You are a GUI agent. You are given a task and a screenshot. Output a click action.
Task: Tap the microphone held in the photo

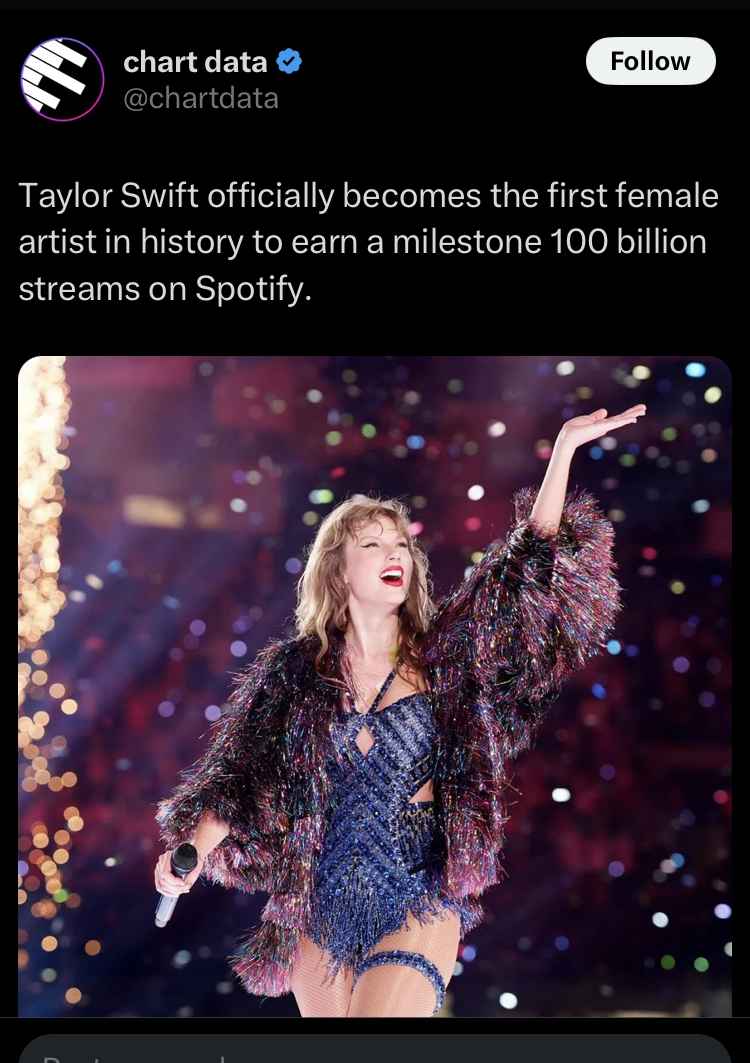(176, 883)
